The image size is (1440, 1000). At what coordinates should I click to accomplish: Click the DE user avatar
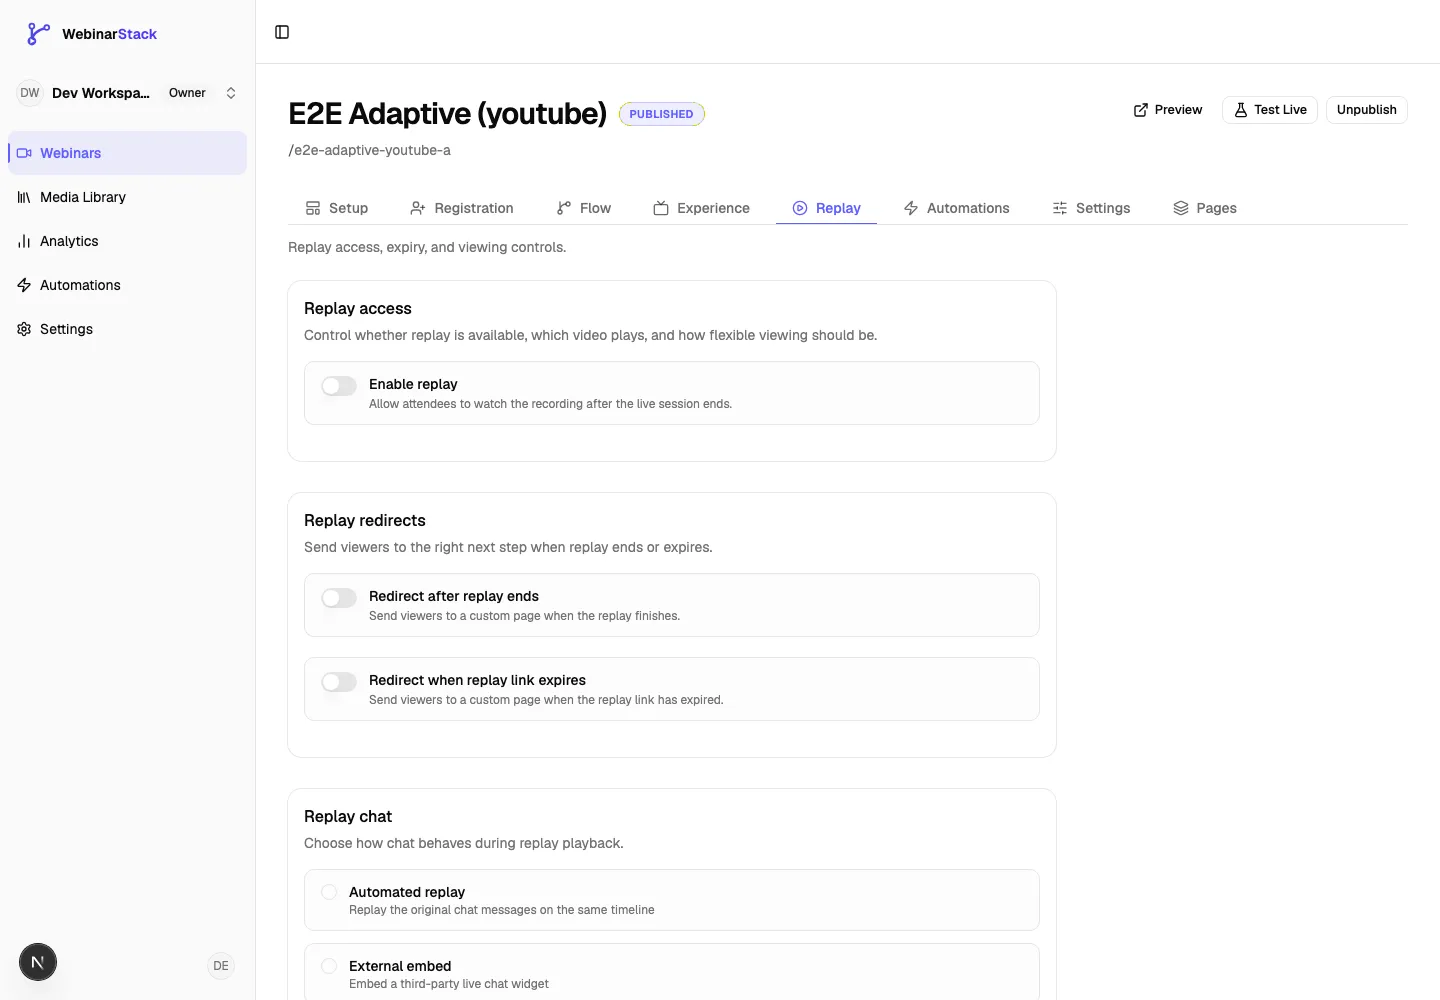221,966
